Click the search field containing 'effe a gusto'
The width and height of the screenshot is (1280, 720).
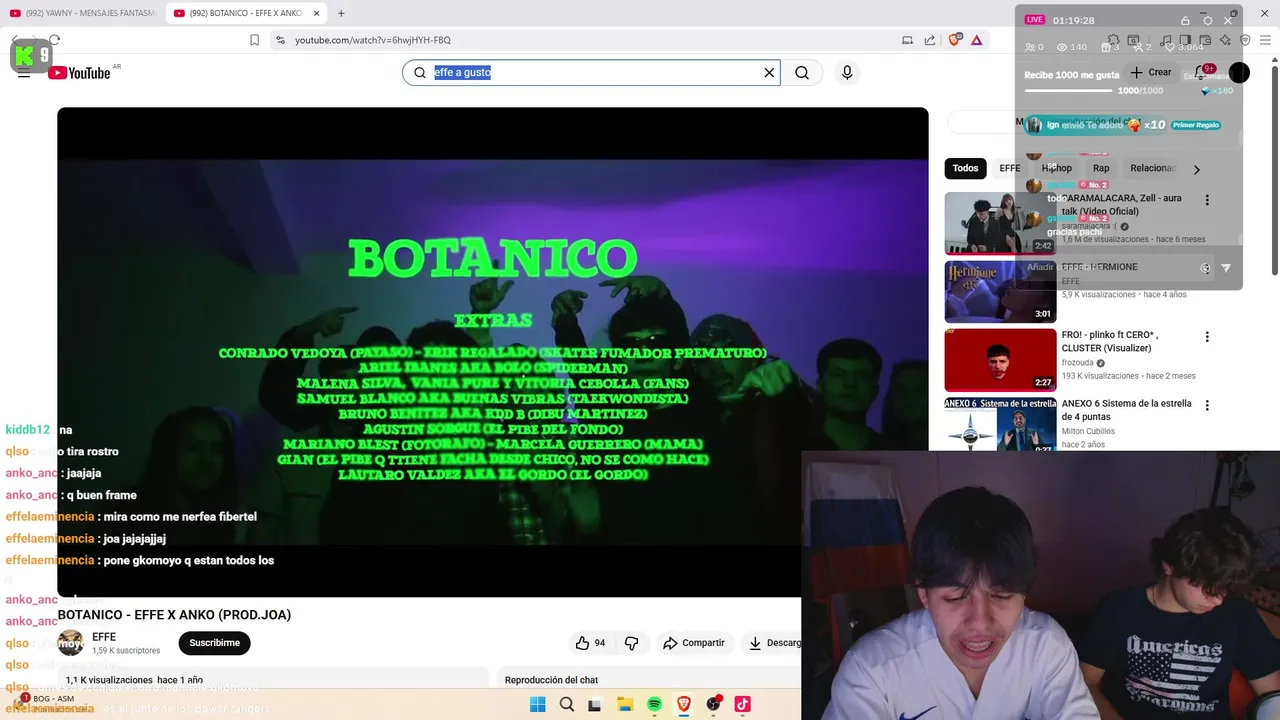(590, 72)
